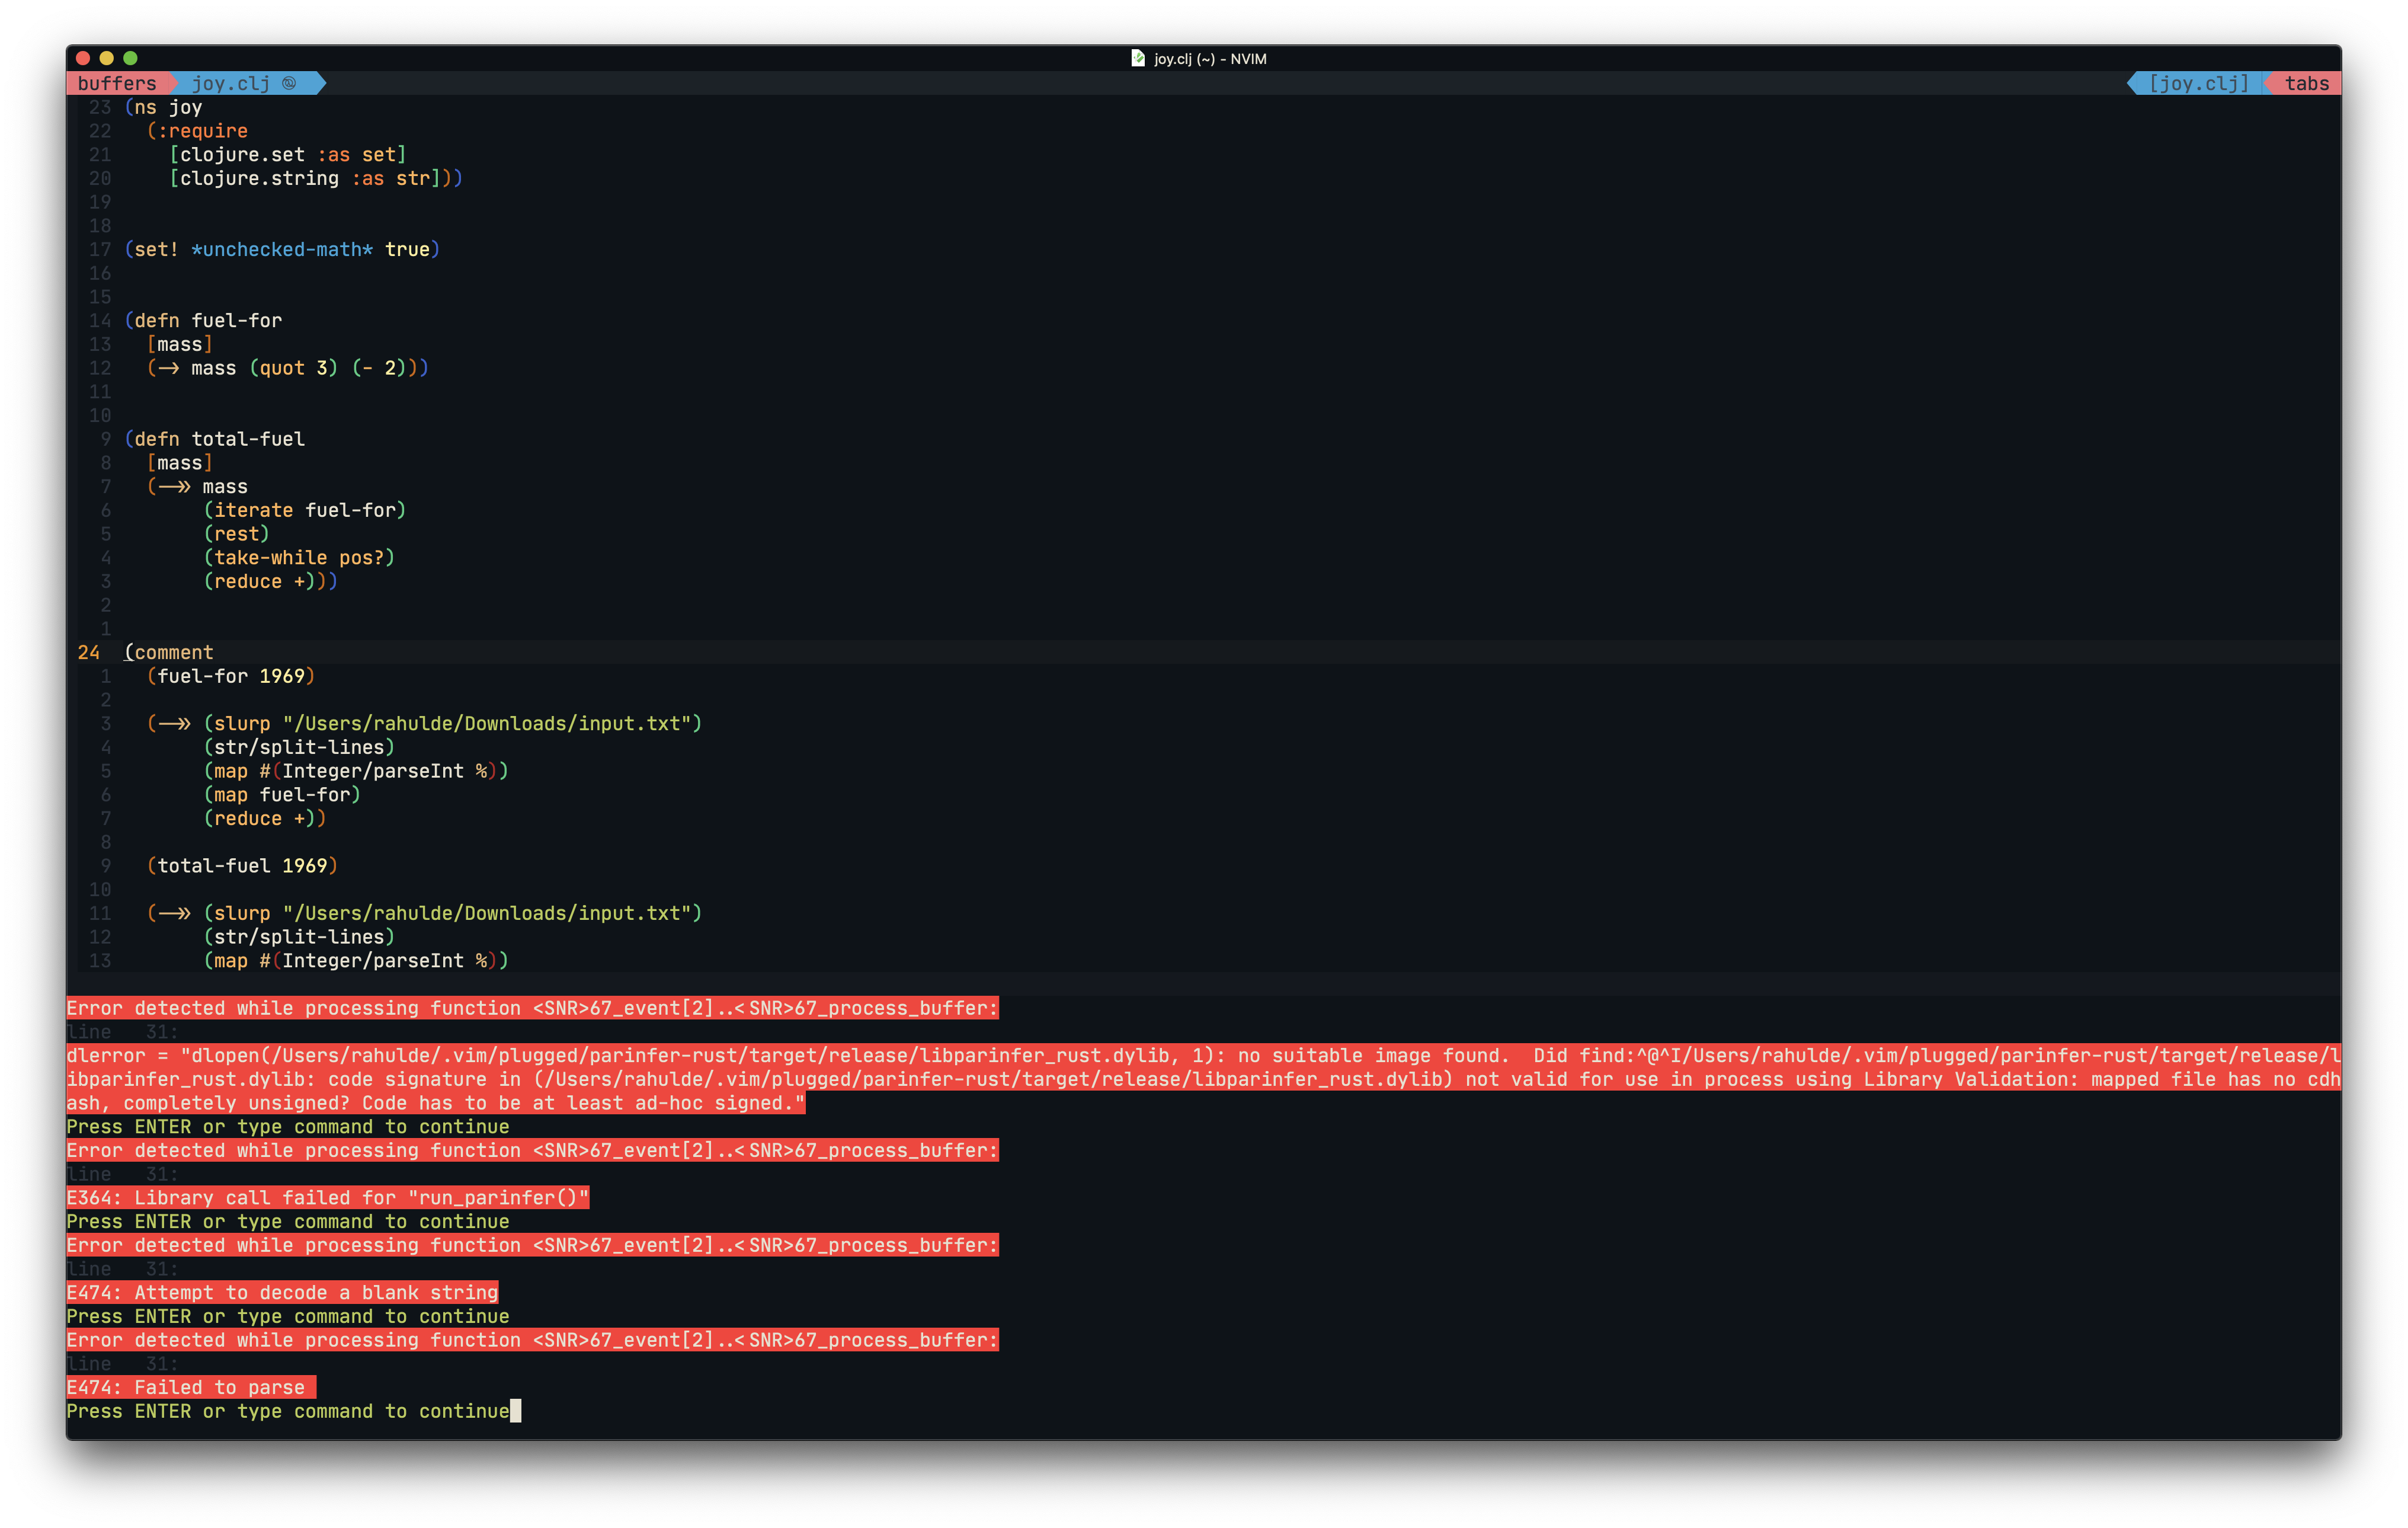Click '(defn total-fuel' definition line
Screen dimensions: 2408x1528
coord(214,439)
